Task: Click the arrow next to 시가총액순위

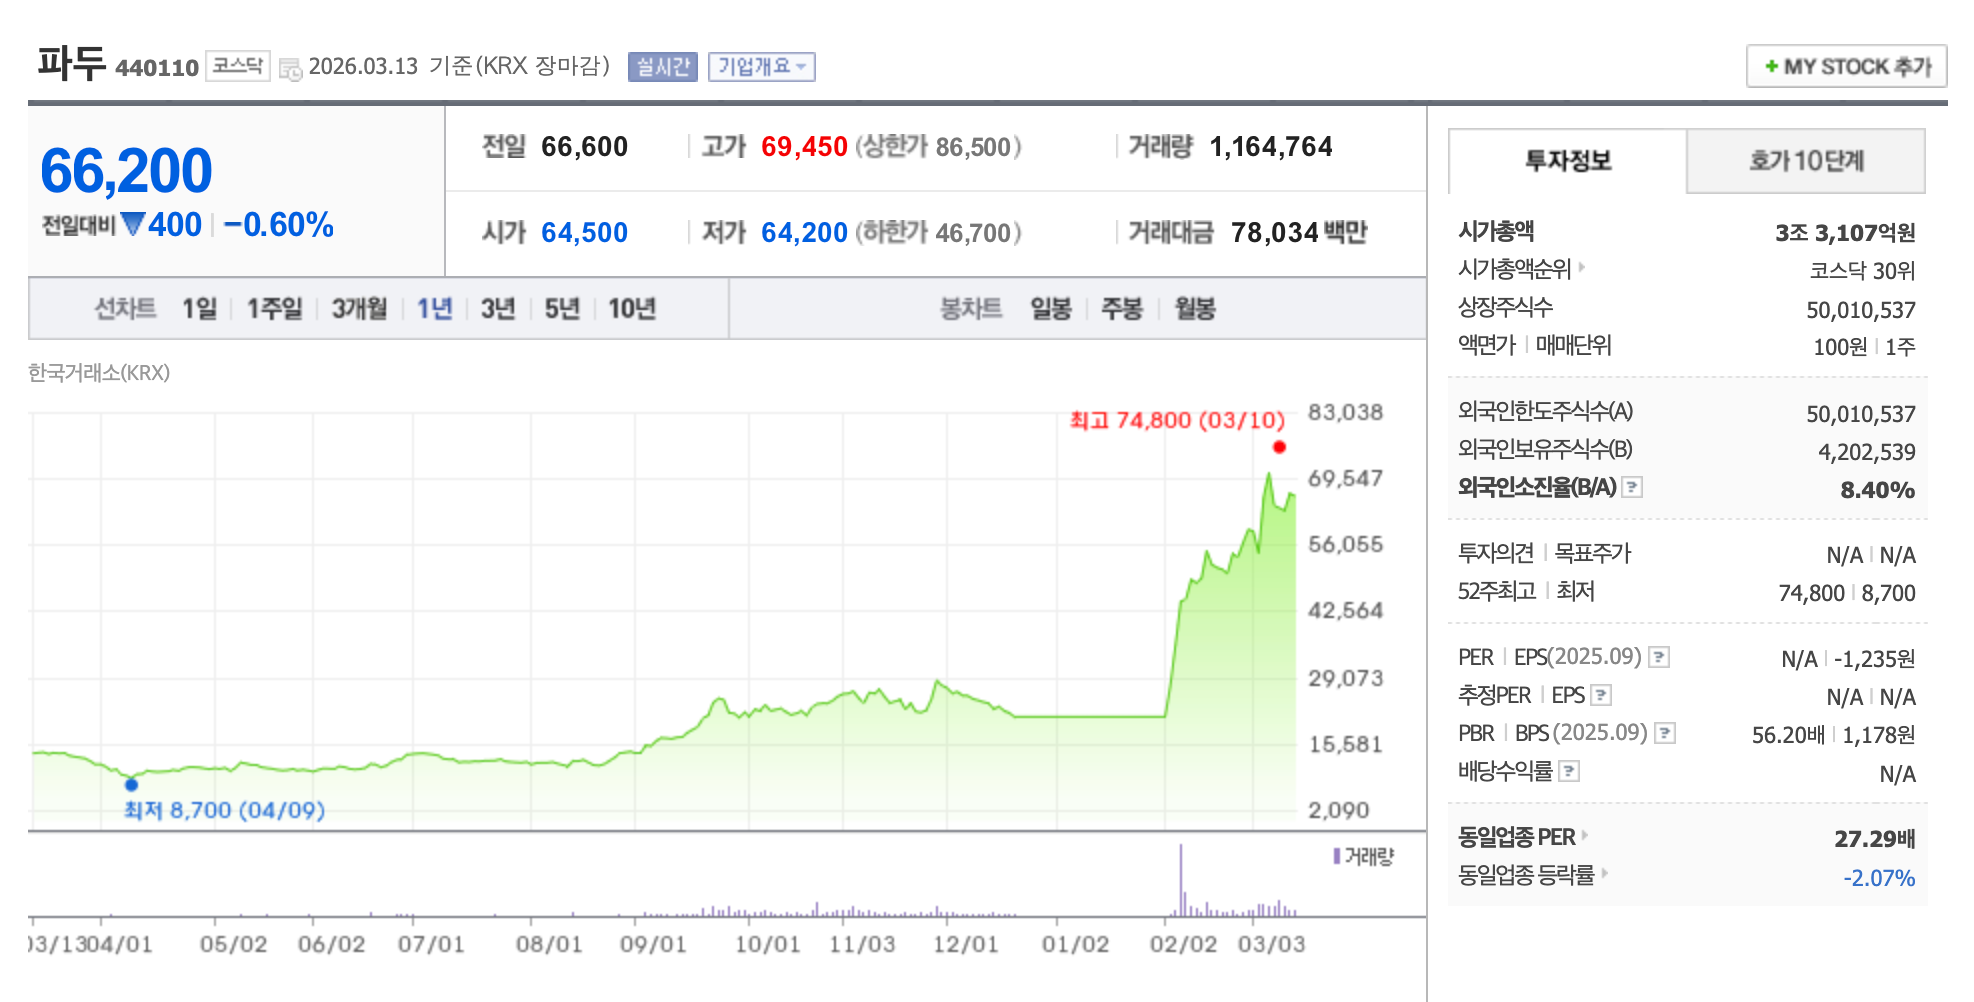Action: (x=1582, y=268)
